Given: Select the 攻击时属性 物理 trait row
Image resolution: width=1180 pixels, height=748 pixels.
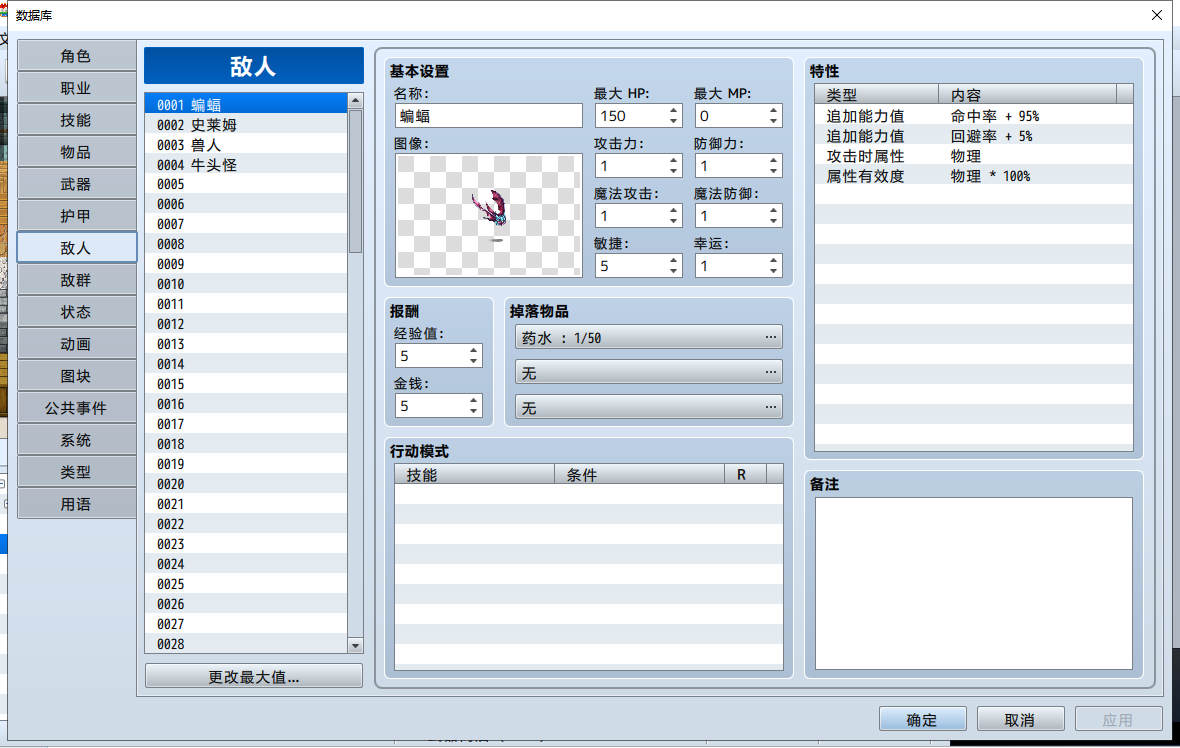Looking at the screenshot, I should [x=974, y=156].
